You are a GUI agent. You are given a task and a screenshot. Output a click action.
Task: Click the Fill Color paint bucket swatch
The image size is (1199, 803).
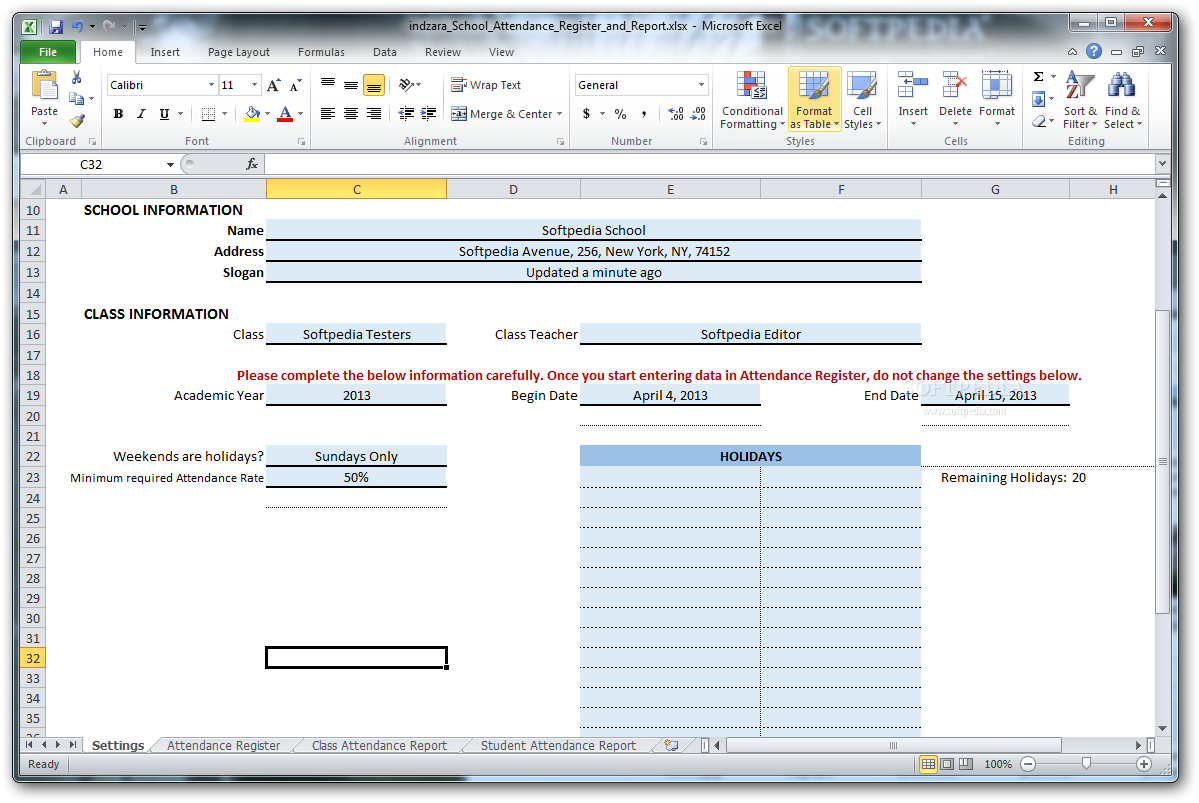tap(252, 114)
